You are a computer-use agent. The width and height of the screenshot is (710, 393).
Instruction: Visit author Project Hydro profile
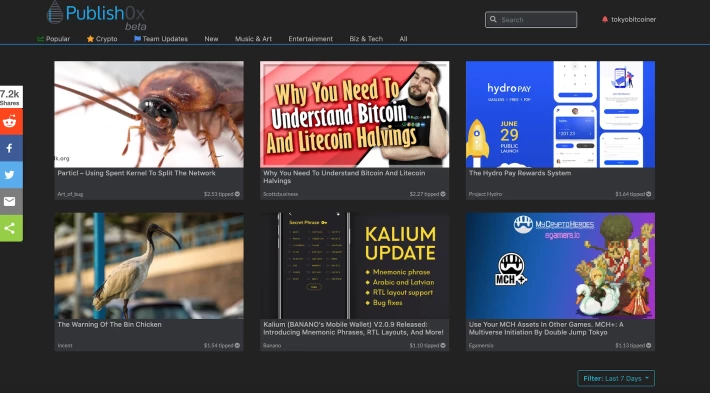tap(485, 194)
